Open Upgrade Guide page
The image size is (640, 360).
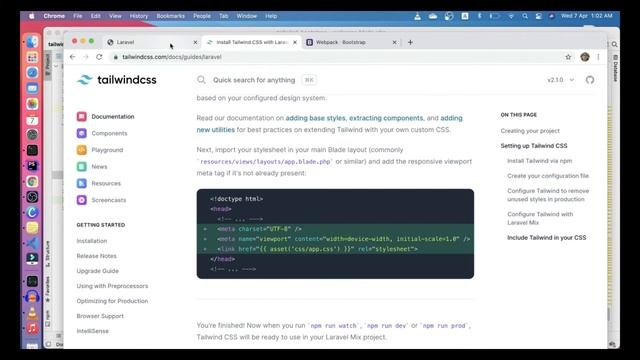click(98, 271)
